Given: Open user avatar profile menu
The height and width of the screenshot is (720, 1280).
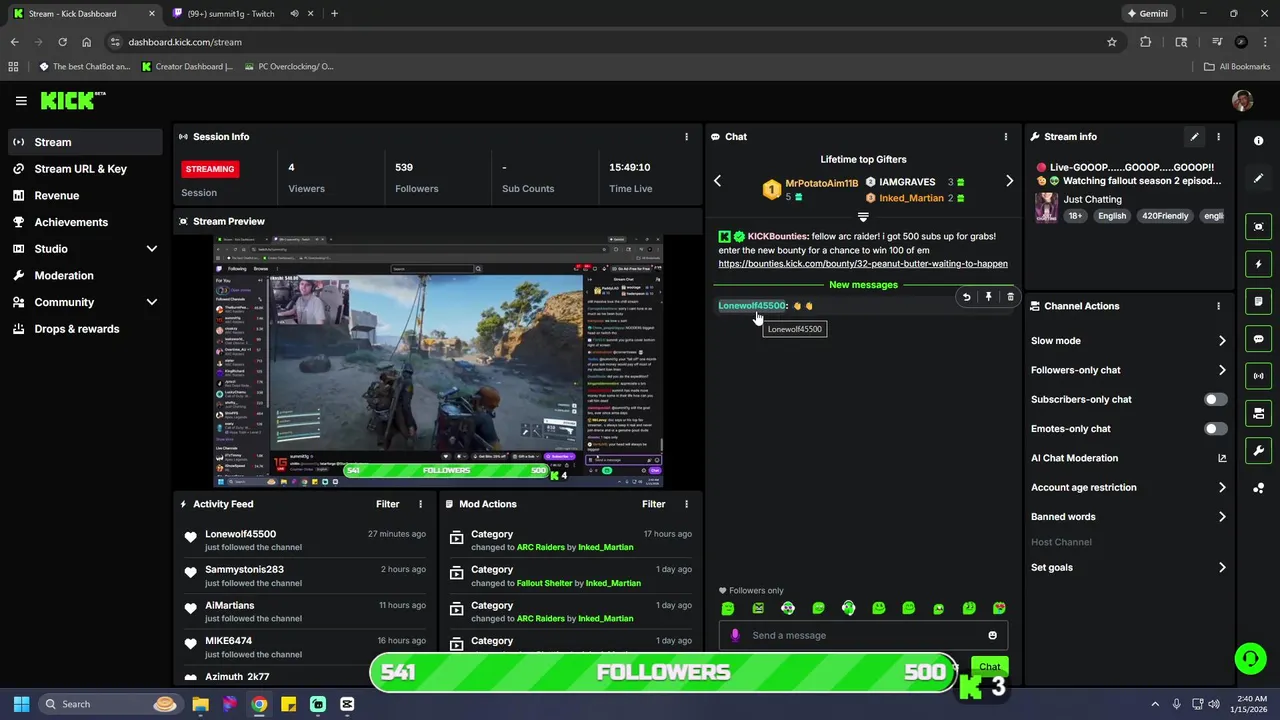Looking at the screenshot, I should (x=1242, y=100).
